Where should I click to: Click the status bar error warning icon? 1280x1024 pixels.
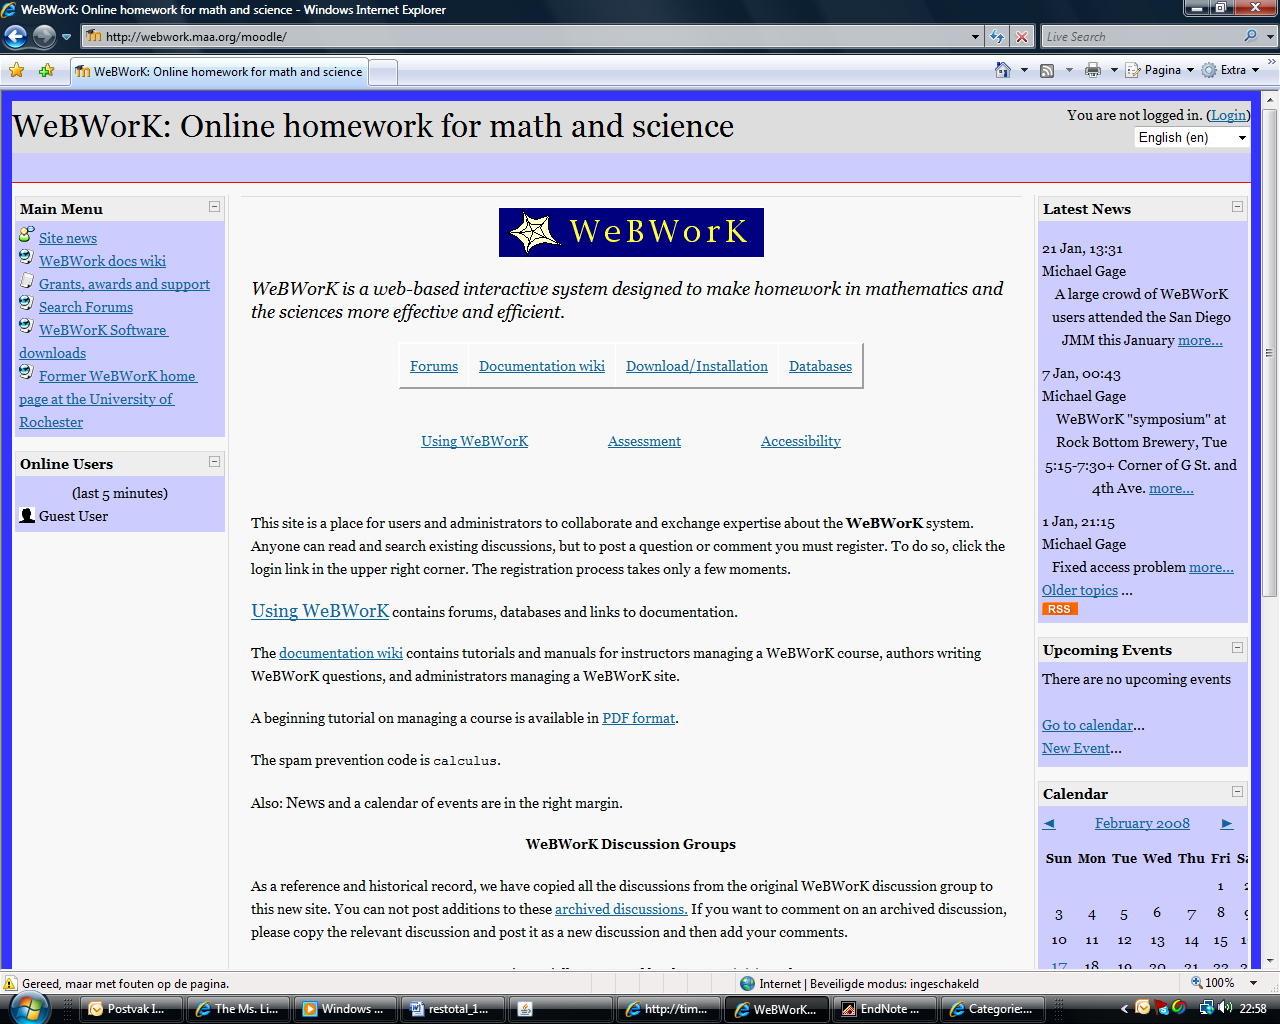11,983
